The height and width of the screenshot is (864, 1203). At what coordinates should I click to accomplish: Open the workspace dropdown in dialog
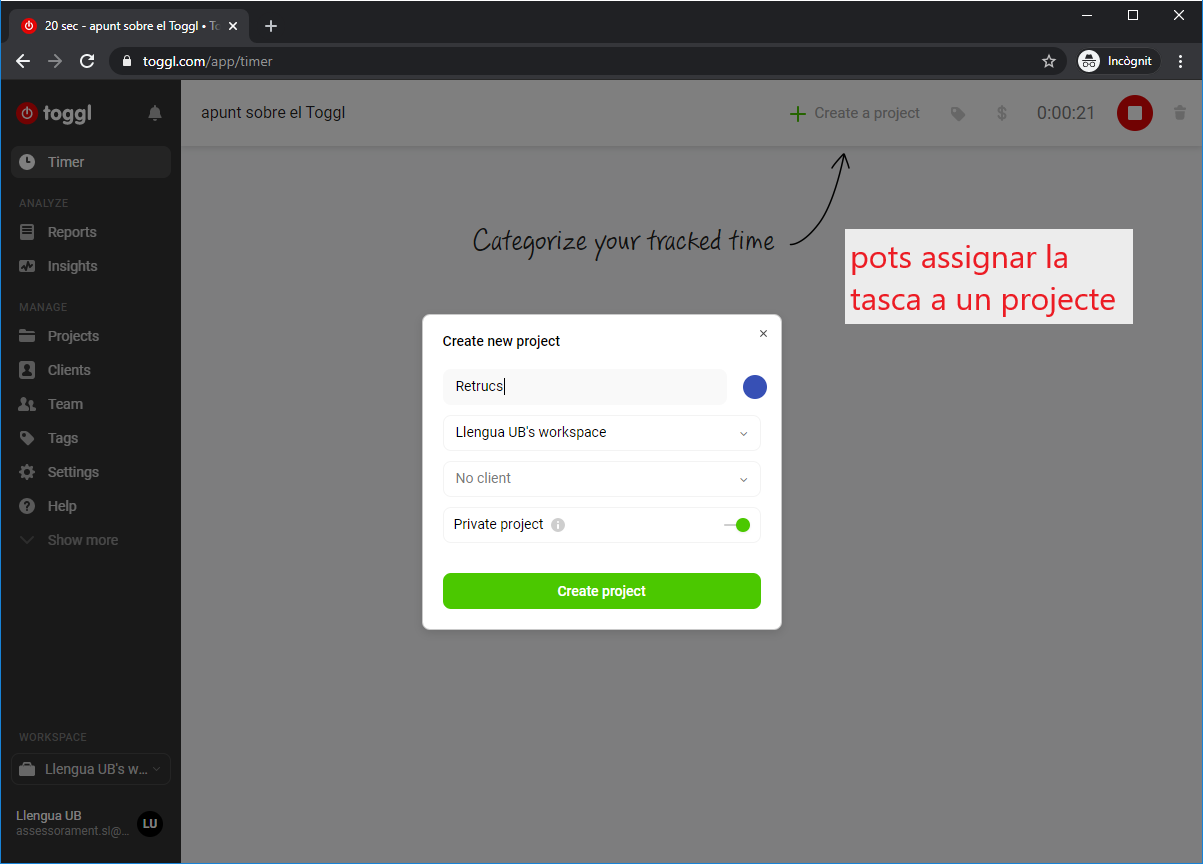click(x=601, y=433)
